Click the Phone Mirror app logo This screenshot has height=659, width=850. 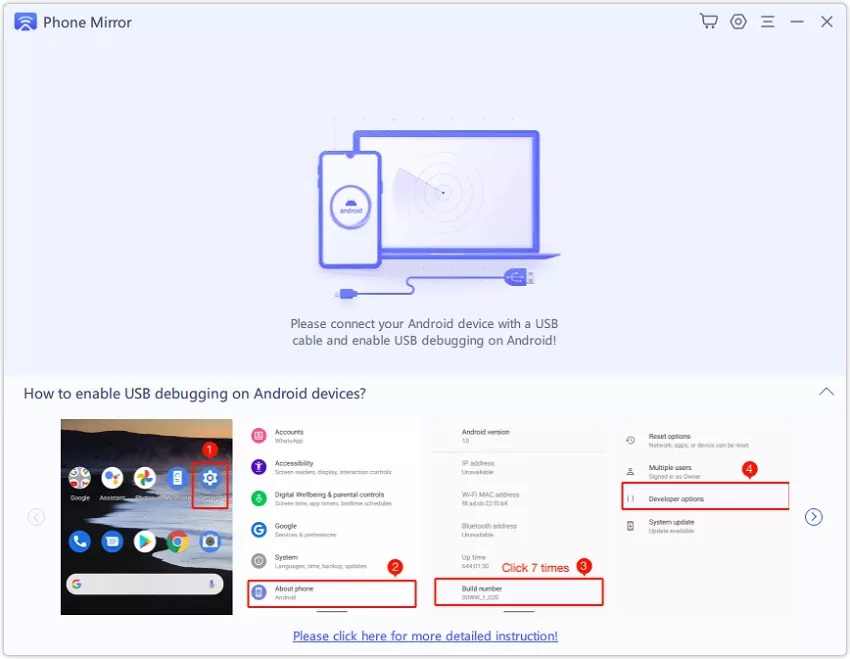click(x=25, y=22)
